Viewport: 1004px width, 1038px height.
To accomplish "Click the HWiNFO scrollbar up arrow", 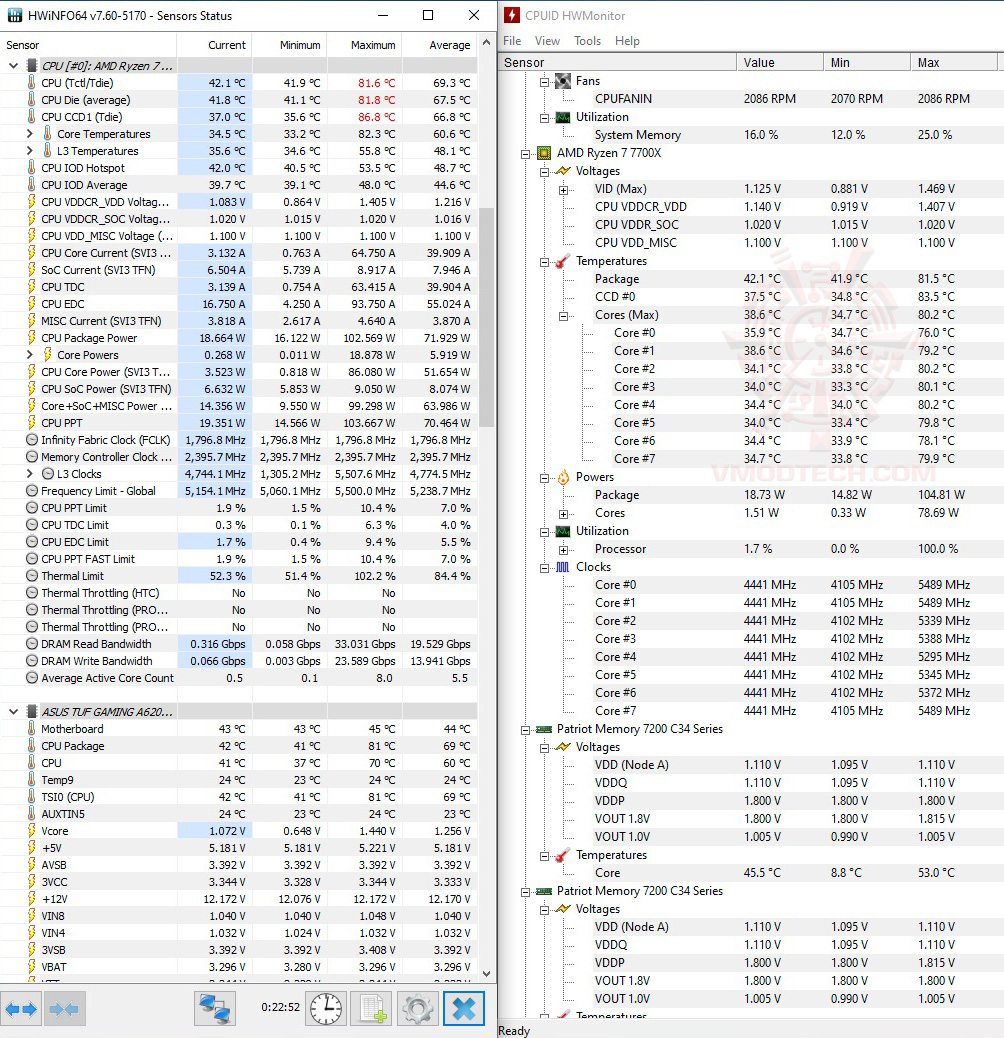I will (486, 42).
